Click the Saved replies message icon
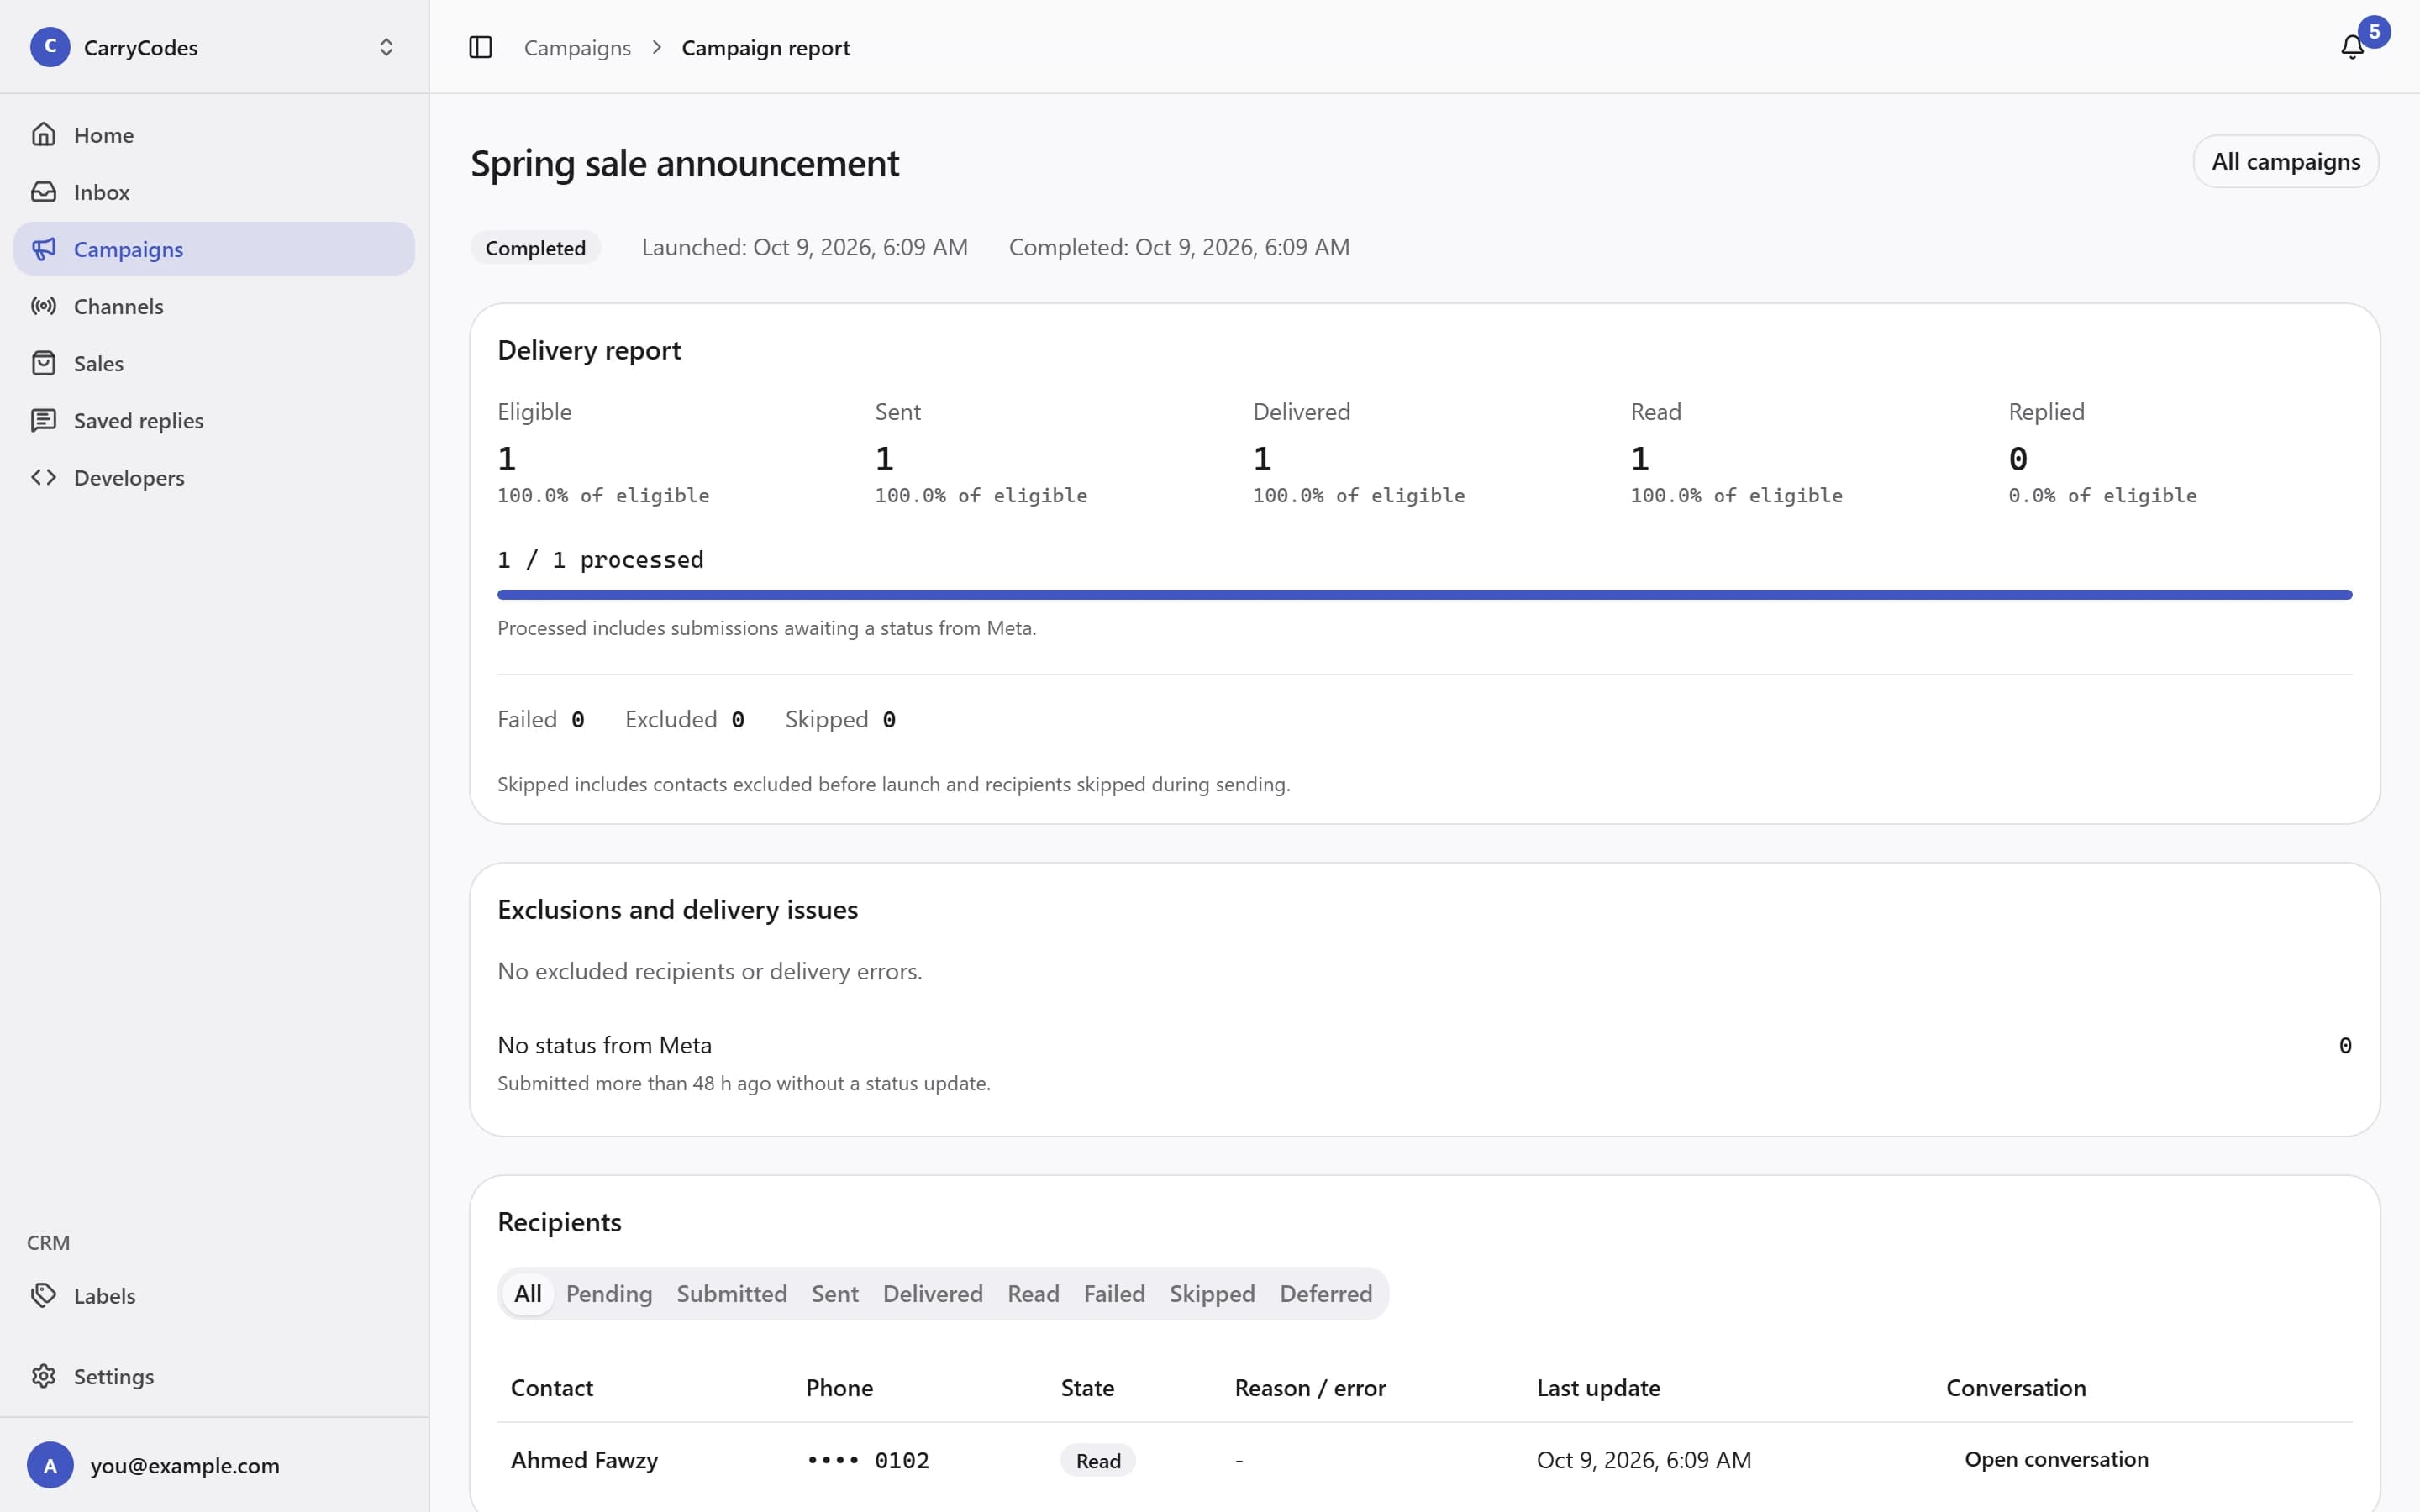 (43, 420)
